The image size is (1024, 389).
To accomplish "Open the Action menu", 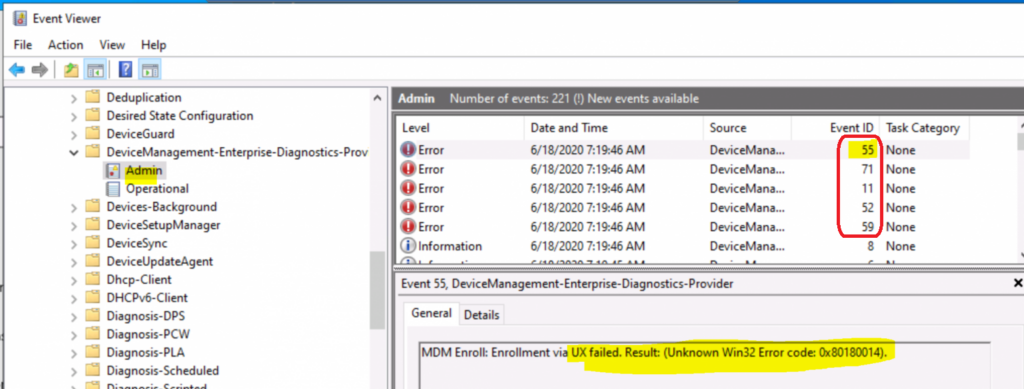I will (x=65, y=45).
